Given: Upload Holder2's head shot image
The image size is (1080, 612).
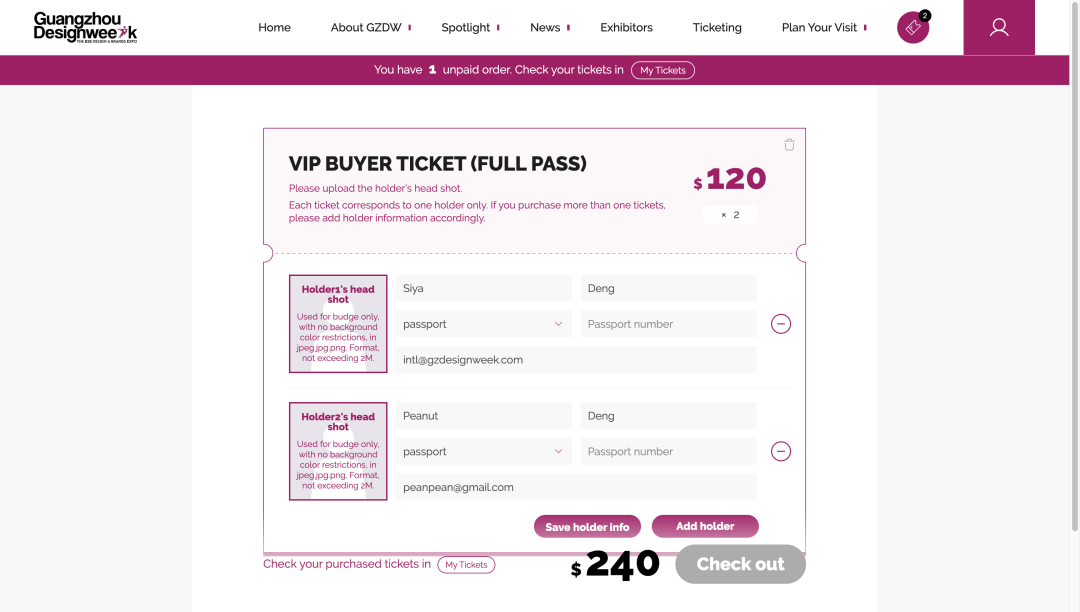Looking at the screenshot, I should (338, 451).
